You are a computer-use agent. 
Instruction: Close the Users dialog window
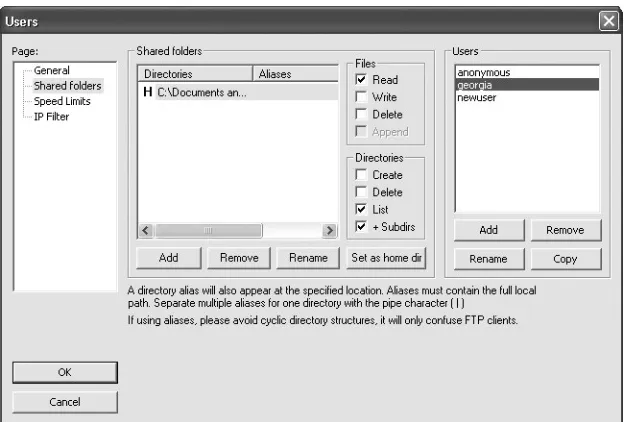[608, 21]
